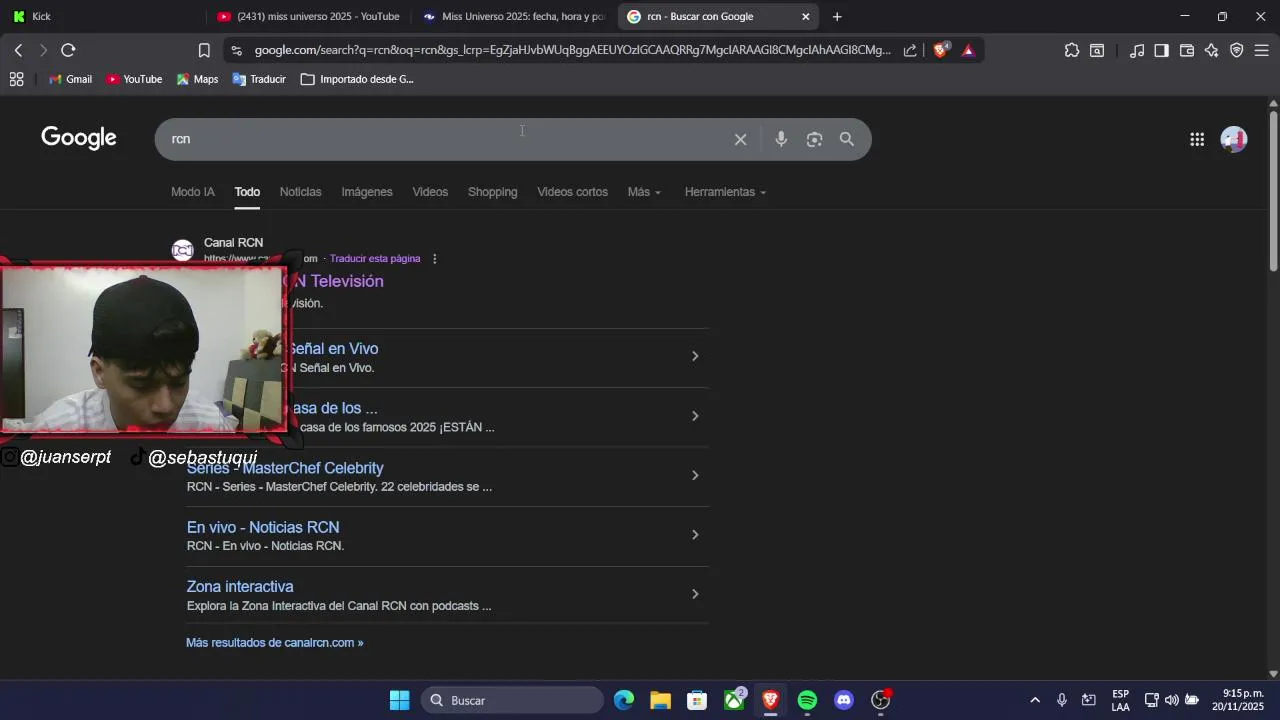Open the tab search icon in toolbar

point(1097,50)
